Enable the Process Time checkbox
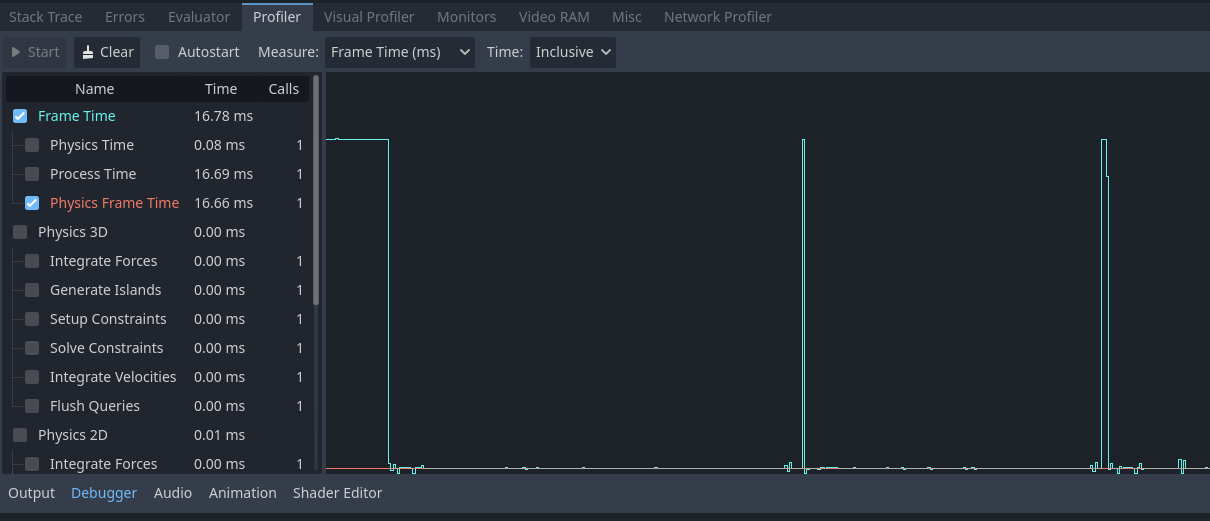Image resolution: width=1210 pixels, height=521 pixels. click(32, 174)
